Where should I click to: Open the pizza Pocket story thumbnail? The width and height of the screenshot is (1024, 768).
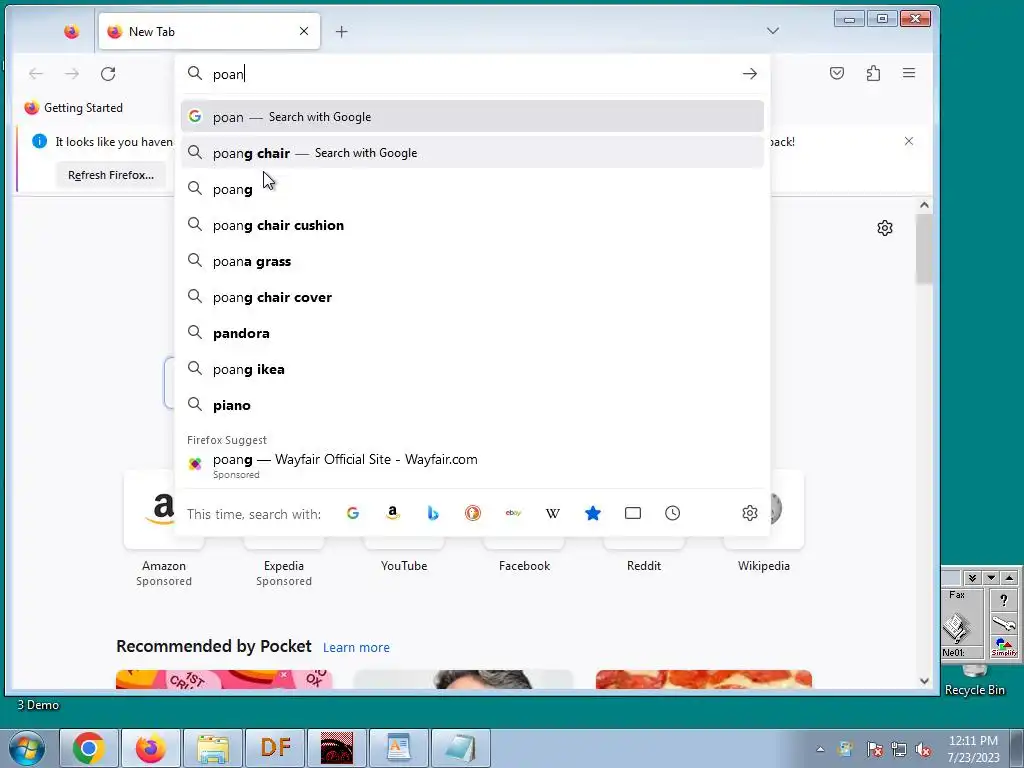pos(704,679)
